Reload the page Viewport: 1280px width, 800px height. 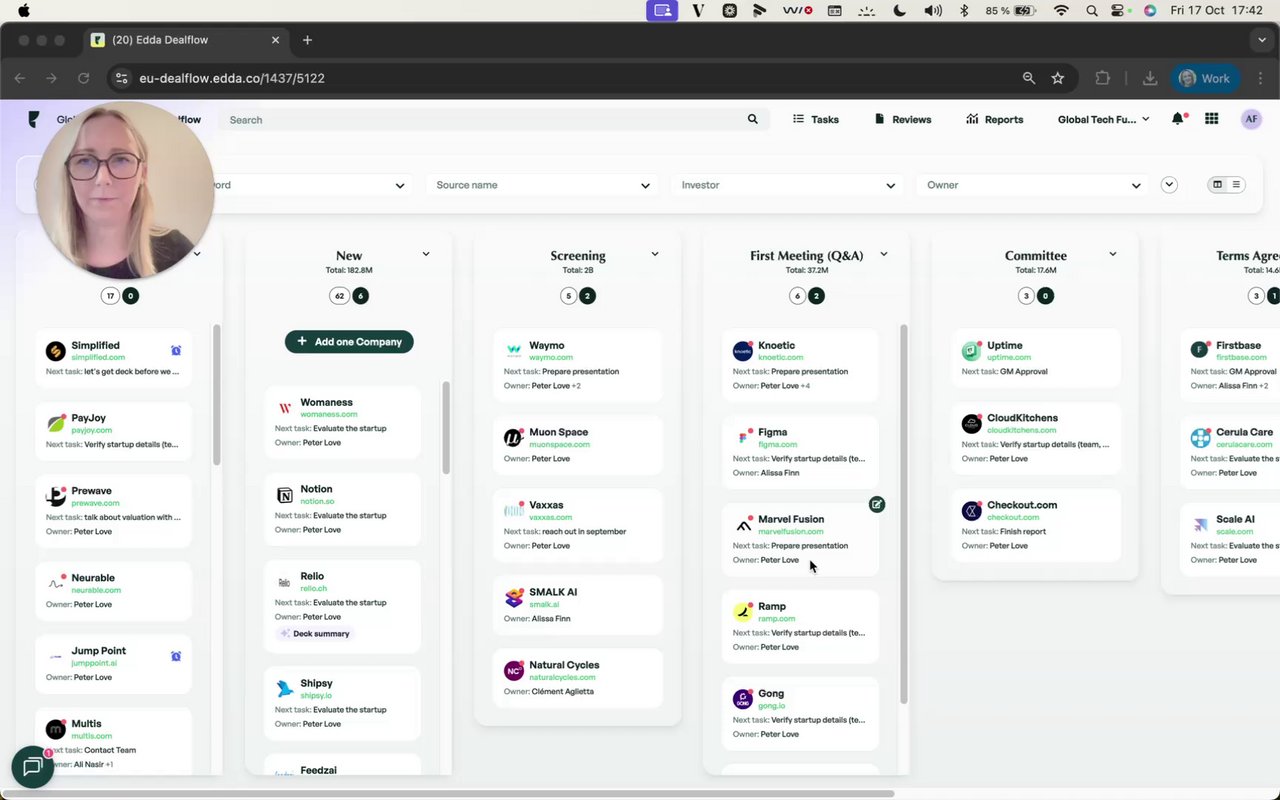84,78
